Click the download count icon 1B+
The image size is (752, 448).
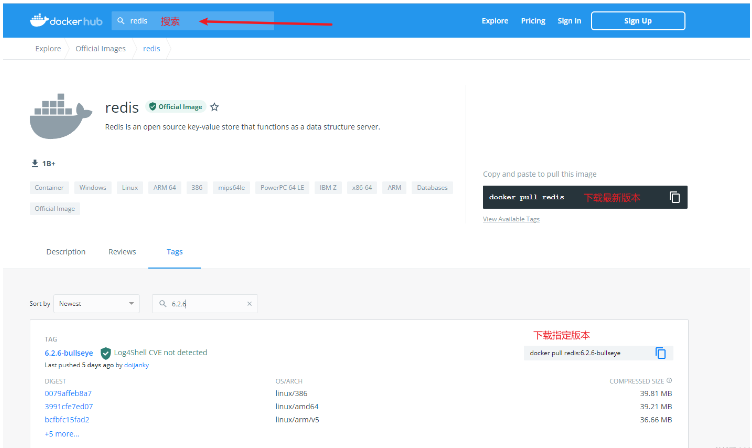(35, 163)
